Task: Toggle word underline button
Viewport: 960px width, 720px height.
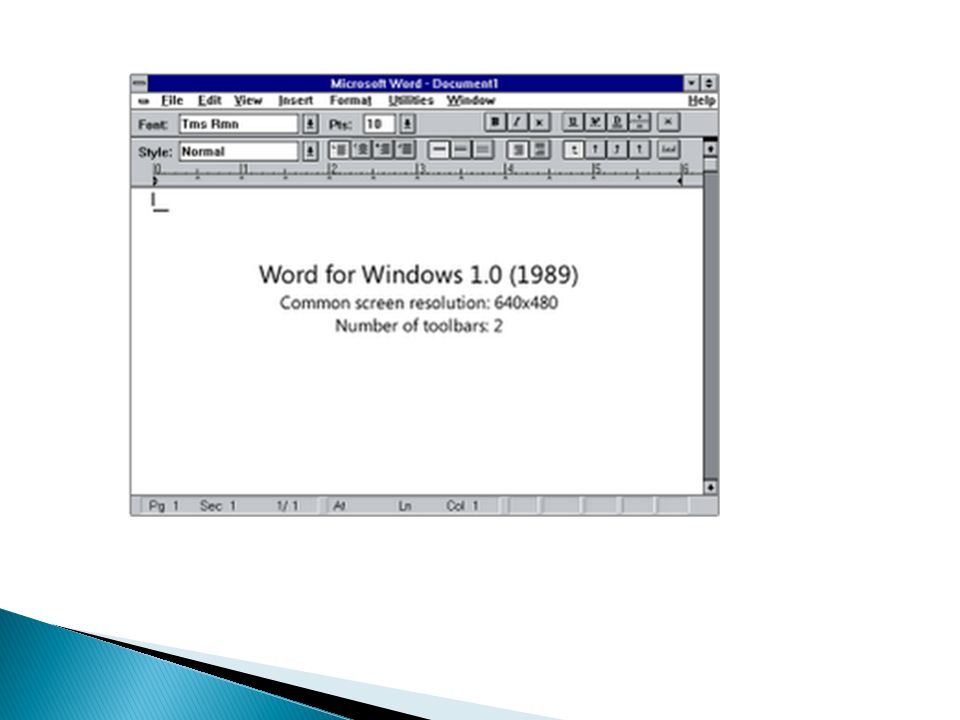Action: tap(594, 122)
